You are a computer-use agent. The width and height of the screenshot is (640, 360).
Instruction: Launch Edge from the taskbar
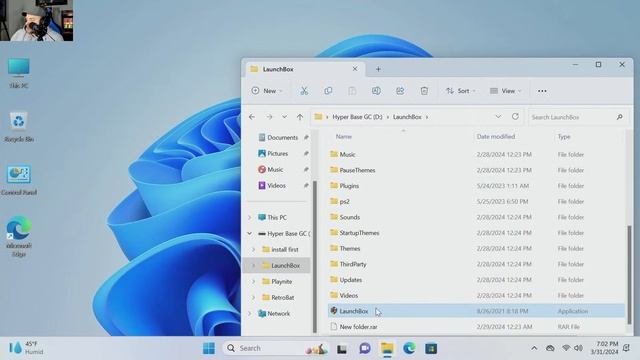[x=409, y=348]
